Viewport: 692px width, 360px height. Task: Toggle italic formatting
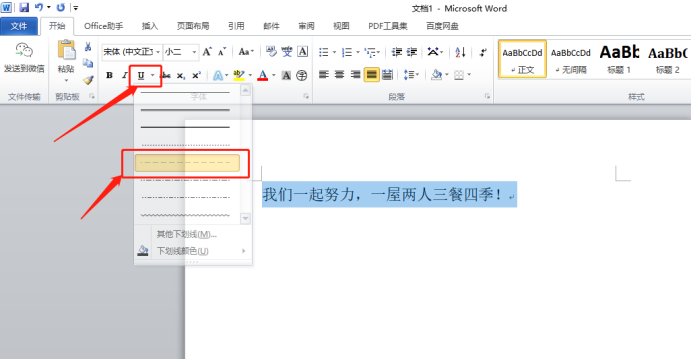tap(124, 75)
